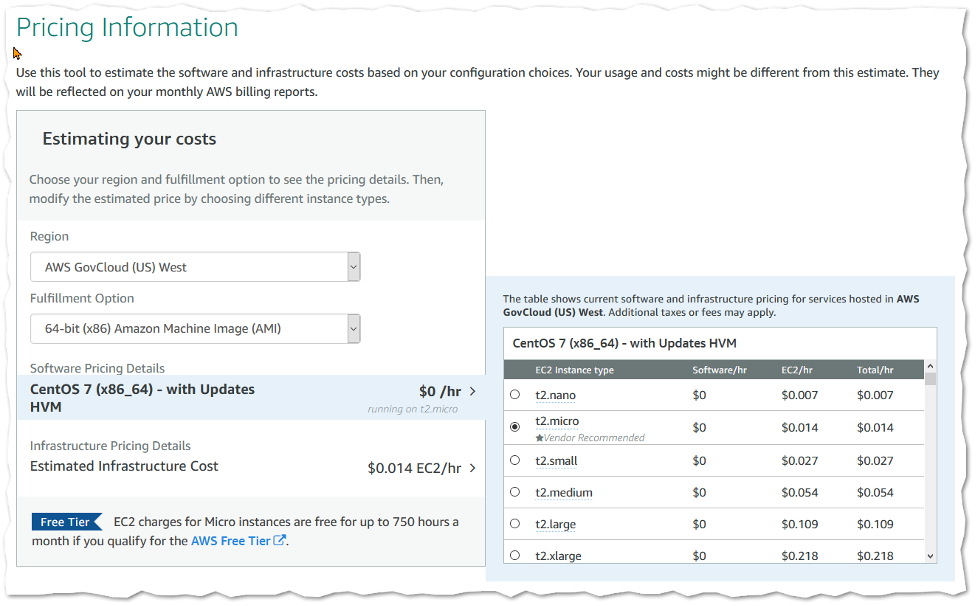
Task: Click the down arrow on the pricing table scrollbar
Action: (x=930, y=556)
